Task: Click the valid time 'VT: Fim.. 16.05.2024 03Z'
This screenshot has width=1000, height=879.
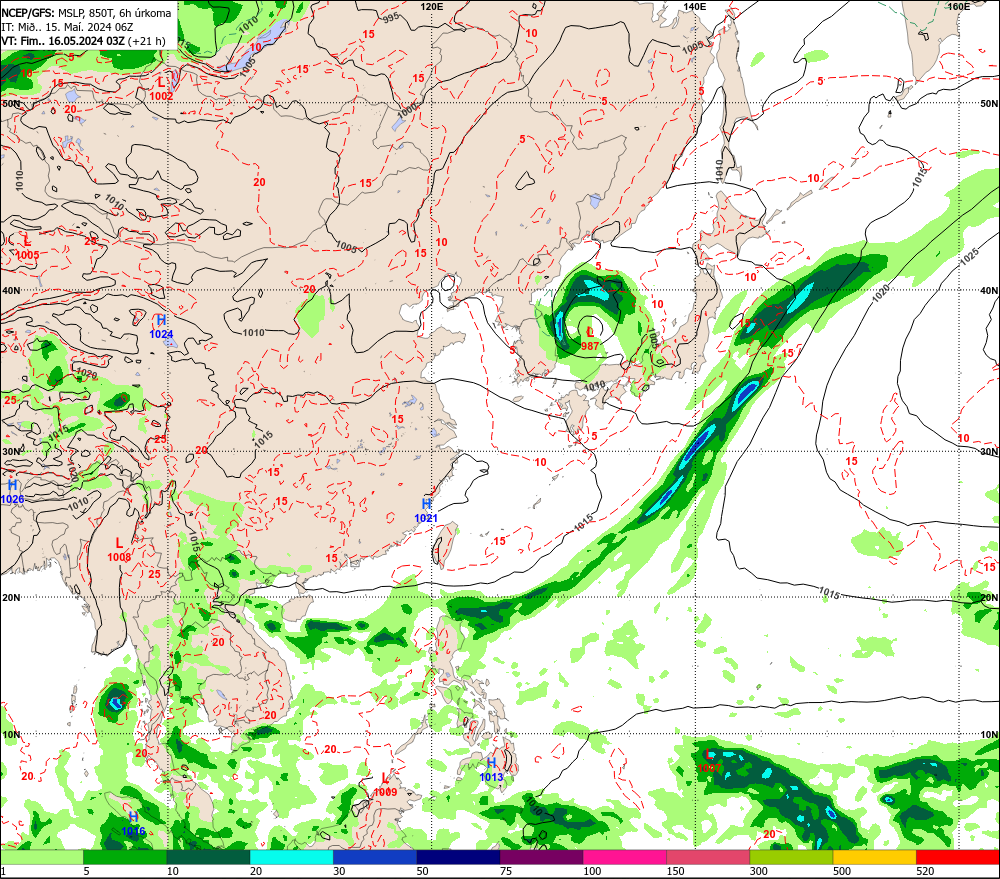Action: tap(62, 41)
